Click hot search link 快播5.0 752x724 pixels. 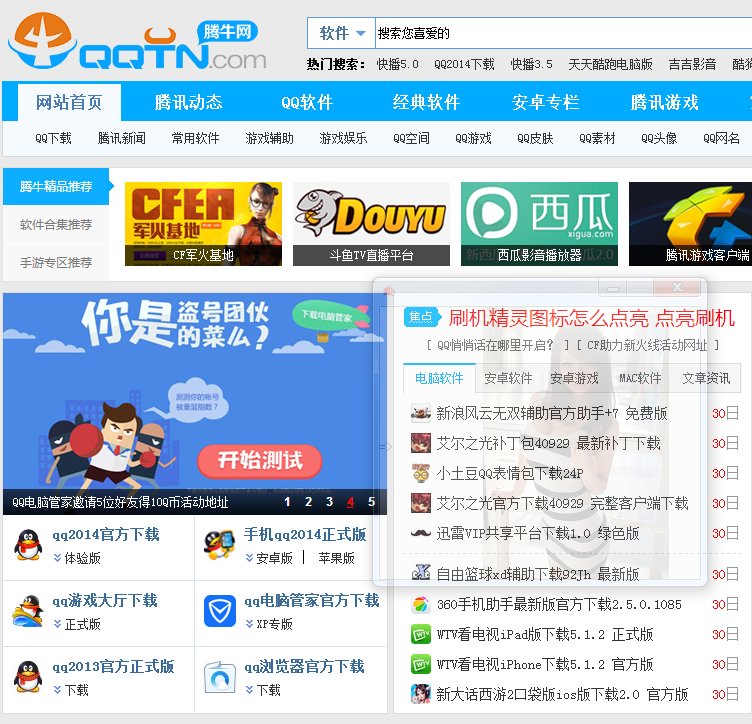398,64
